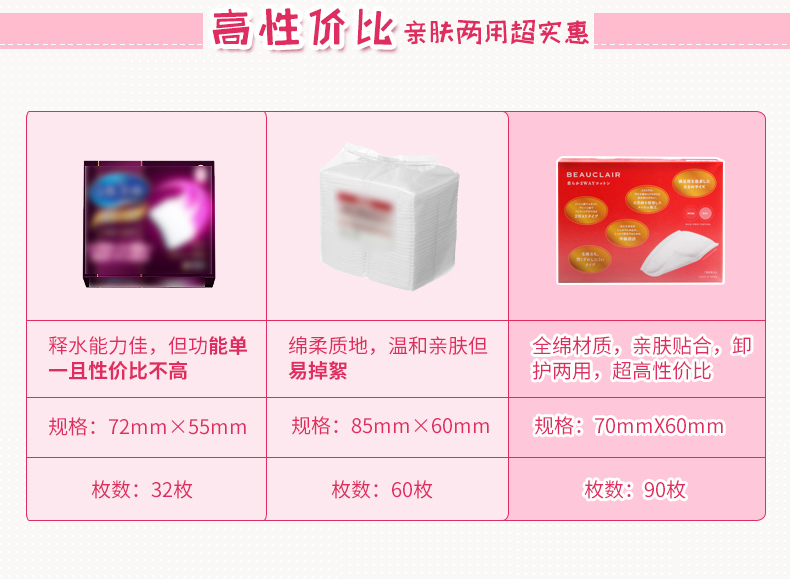Click the 亲肤两用超实惠 subtitle
This screenshot has width=790, height=579.
tap(496, 33)
